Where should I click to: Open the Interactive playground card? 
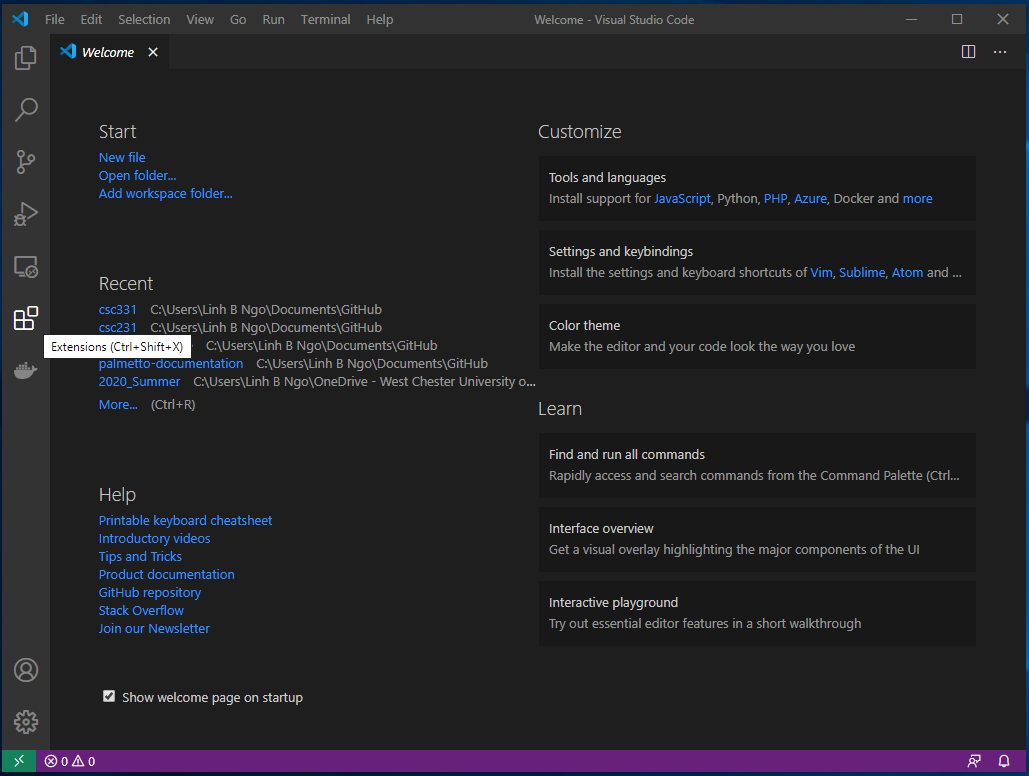757,613
